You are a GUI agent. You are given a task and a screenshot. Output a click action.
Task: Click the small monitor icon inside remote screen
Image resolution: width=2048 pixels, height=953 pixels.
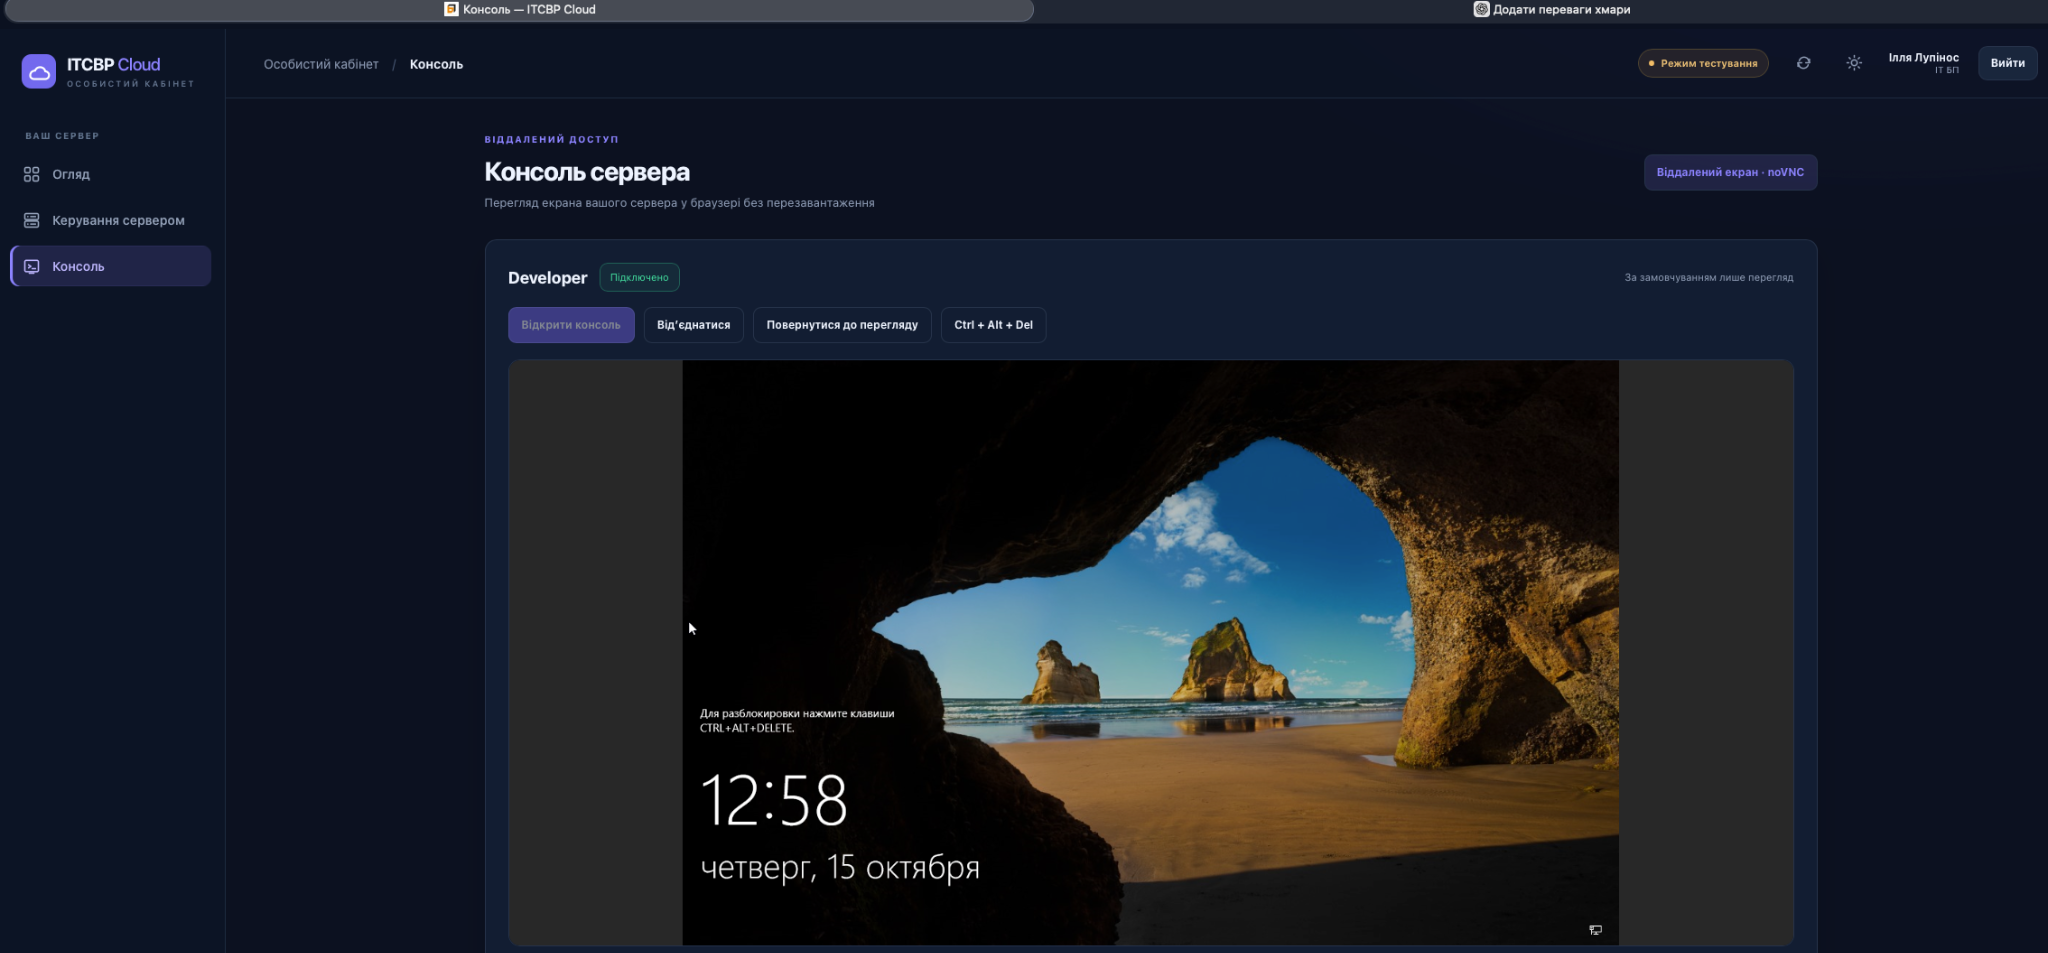coord(1595,930)
